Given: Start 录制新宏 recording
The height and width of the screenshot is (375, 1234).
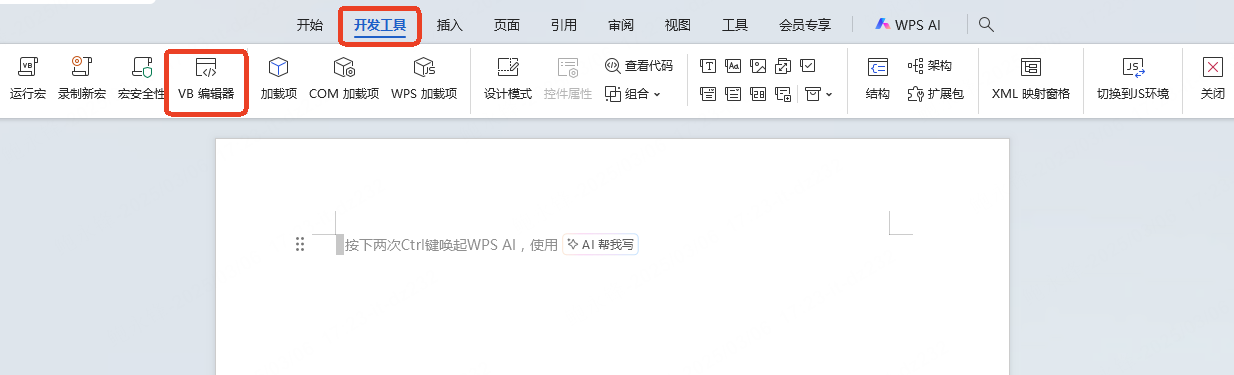Looking at the screenshot, I should 81,80.
